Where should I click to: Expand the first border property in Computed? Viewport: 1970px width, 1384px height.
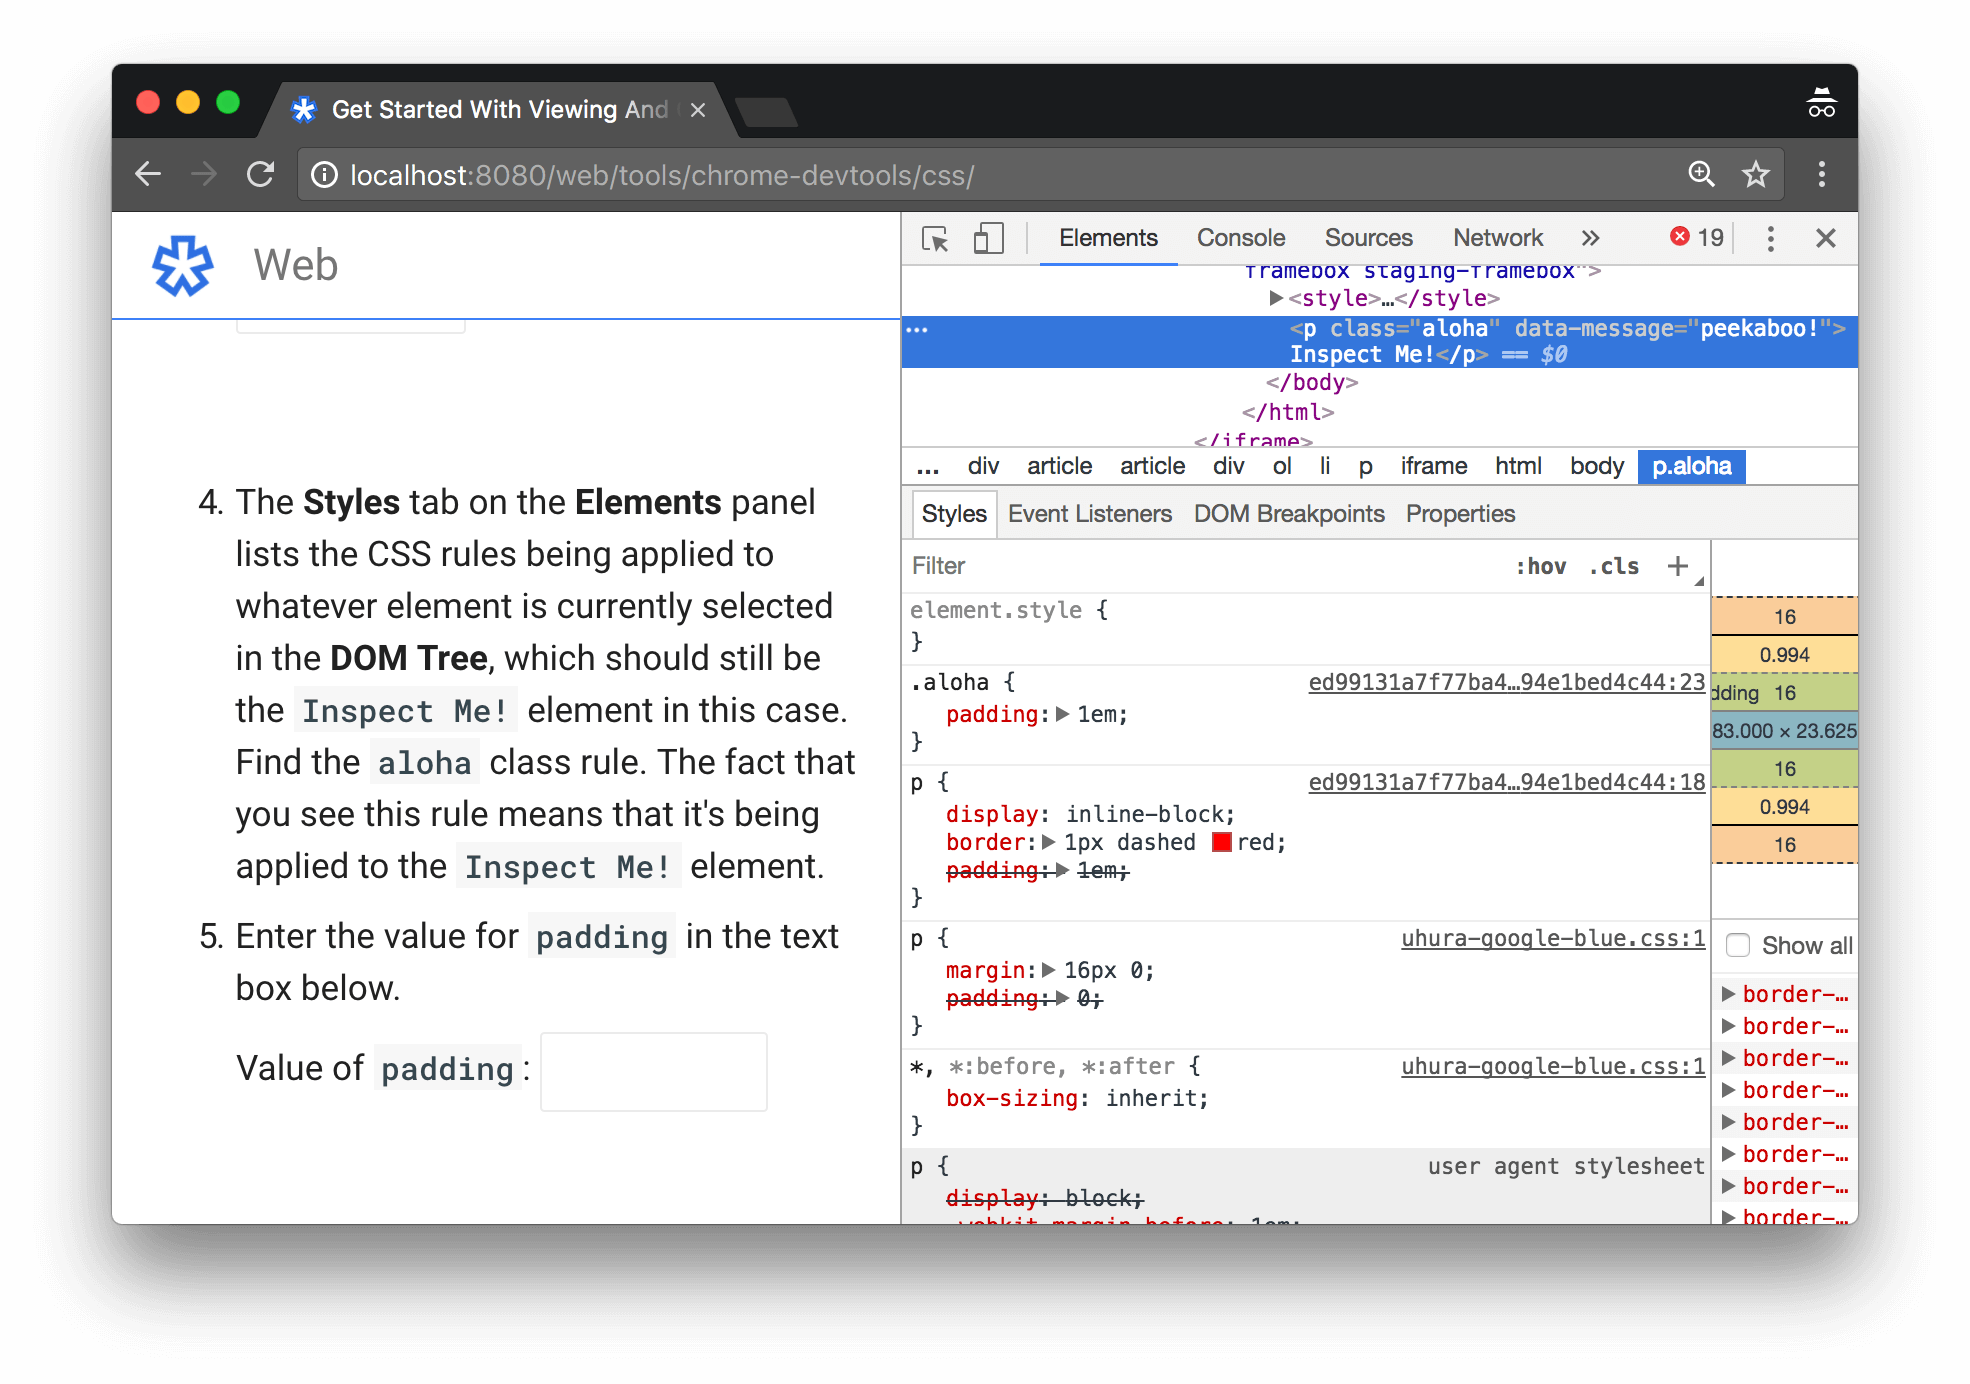click(1729, 993)
